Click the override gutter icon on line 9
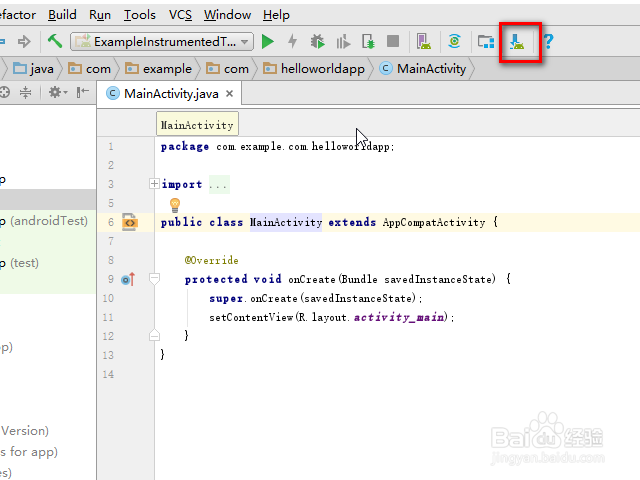 (128, 280)
